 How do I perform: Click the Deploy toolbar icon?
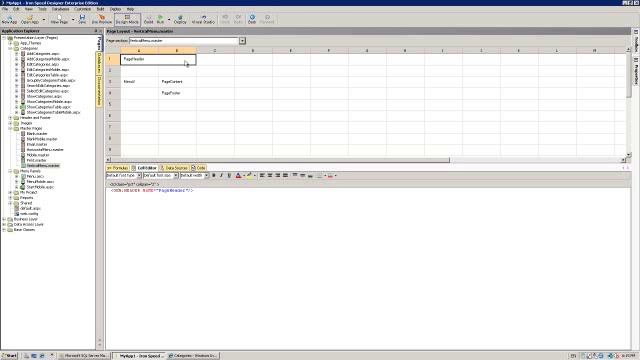180,19
